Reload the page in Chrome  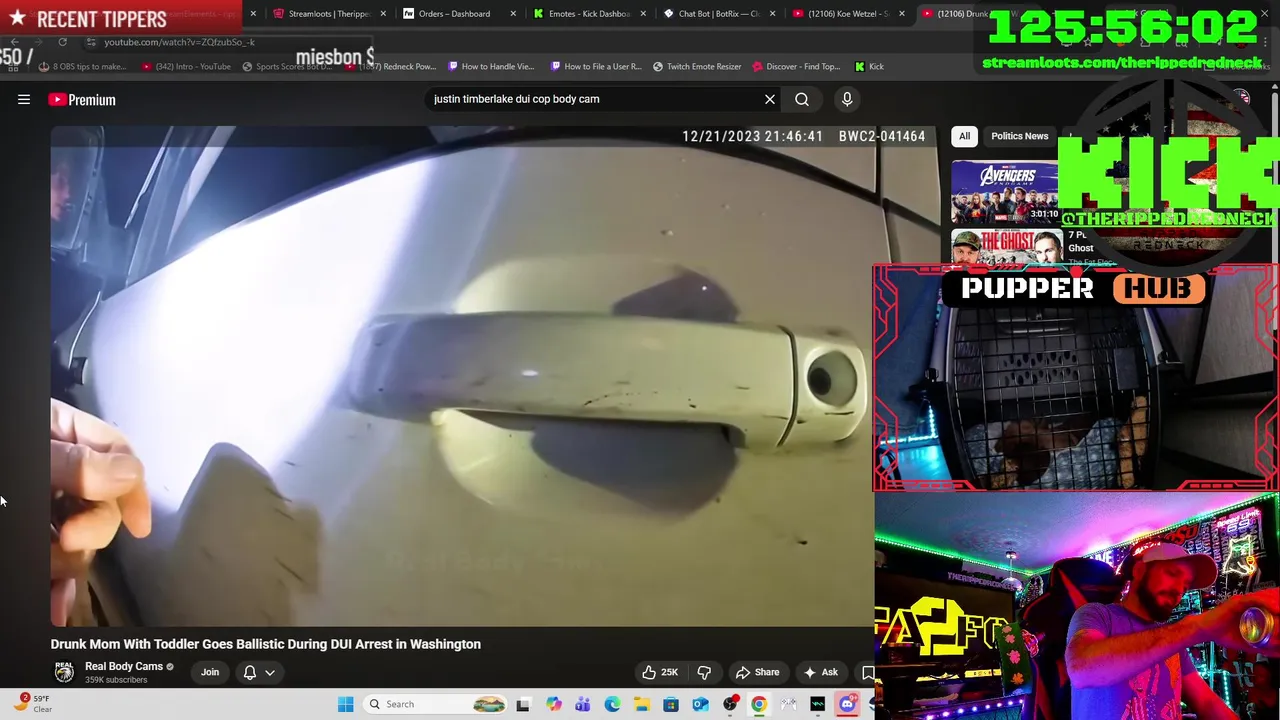(x=62, y=42)
